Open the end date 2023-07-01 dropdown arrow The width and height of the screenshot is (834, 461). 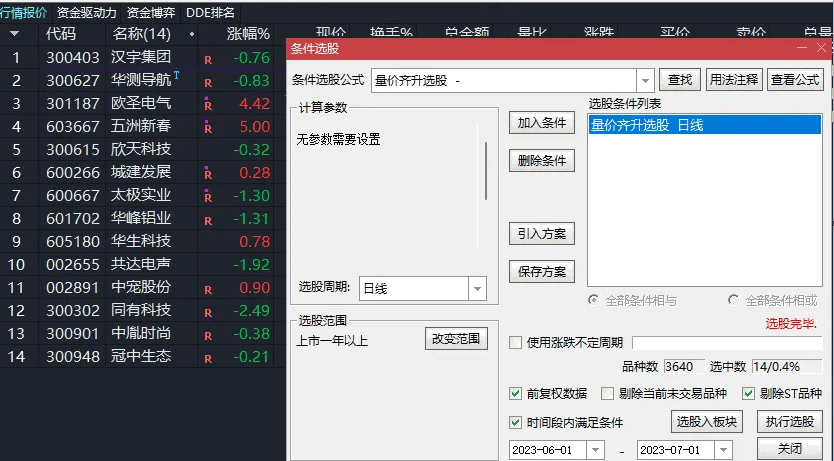pyautogui.click(x=724, y=450)
